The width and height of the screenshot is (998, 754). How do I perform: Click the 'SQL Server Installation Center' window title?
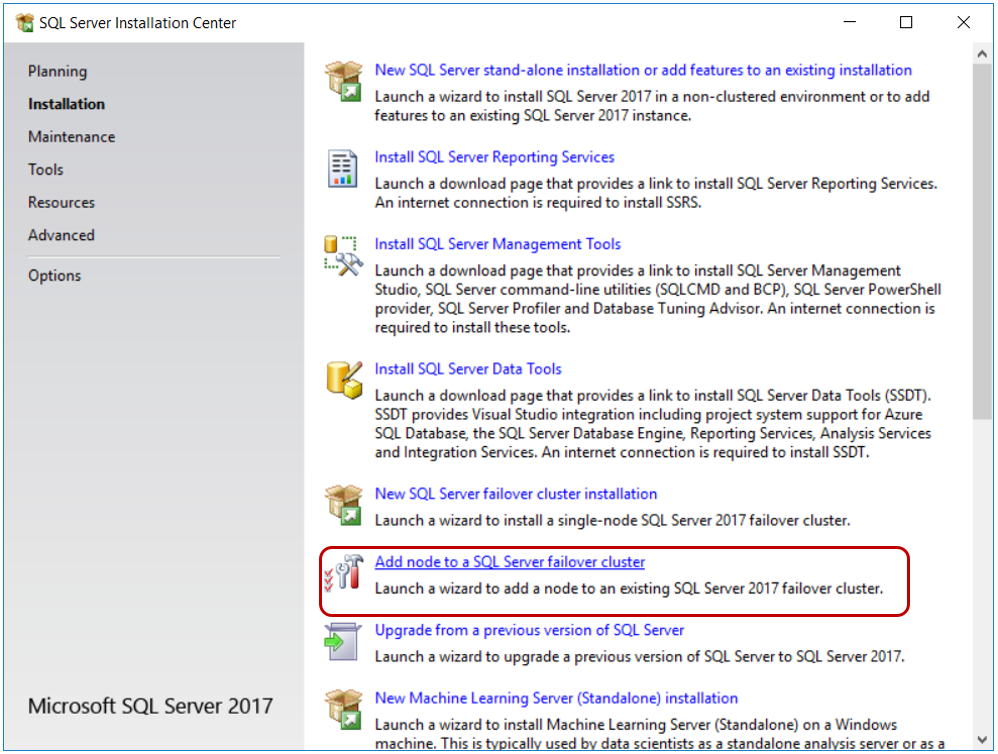tap(137, 23)
